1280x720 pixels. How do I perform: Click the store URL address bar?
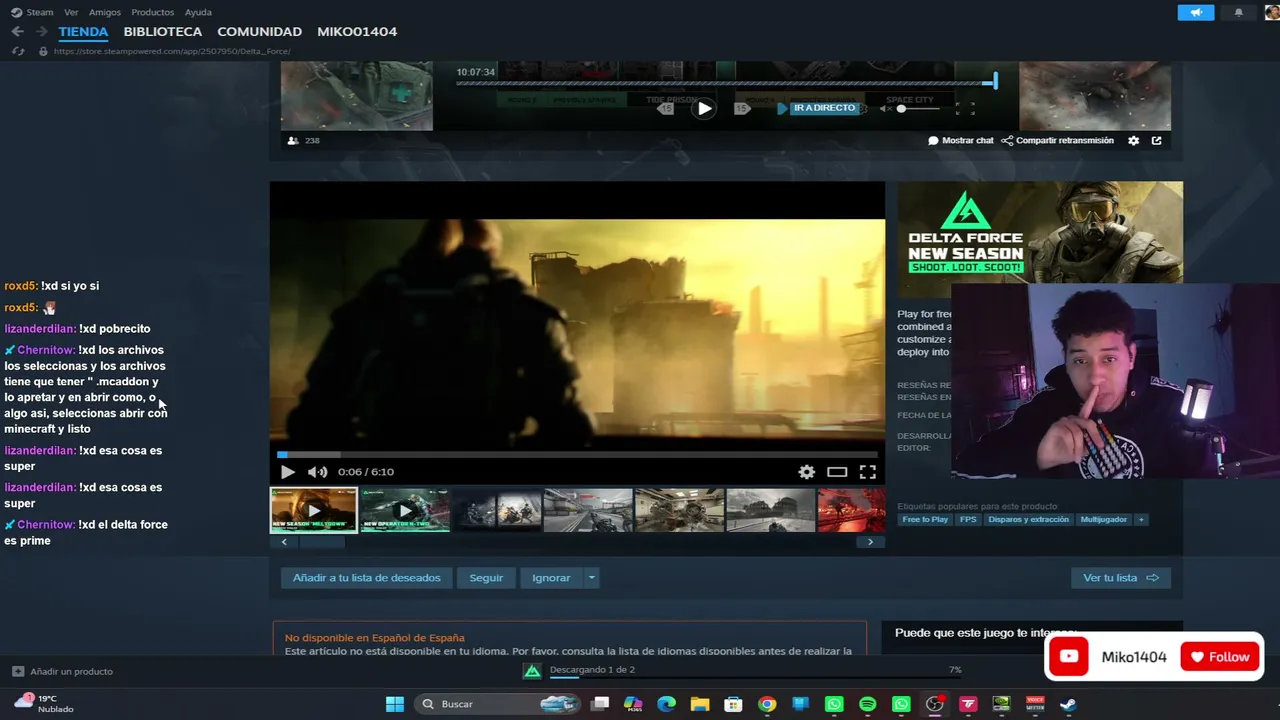(x=171, y=51)
